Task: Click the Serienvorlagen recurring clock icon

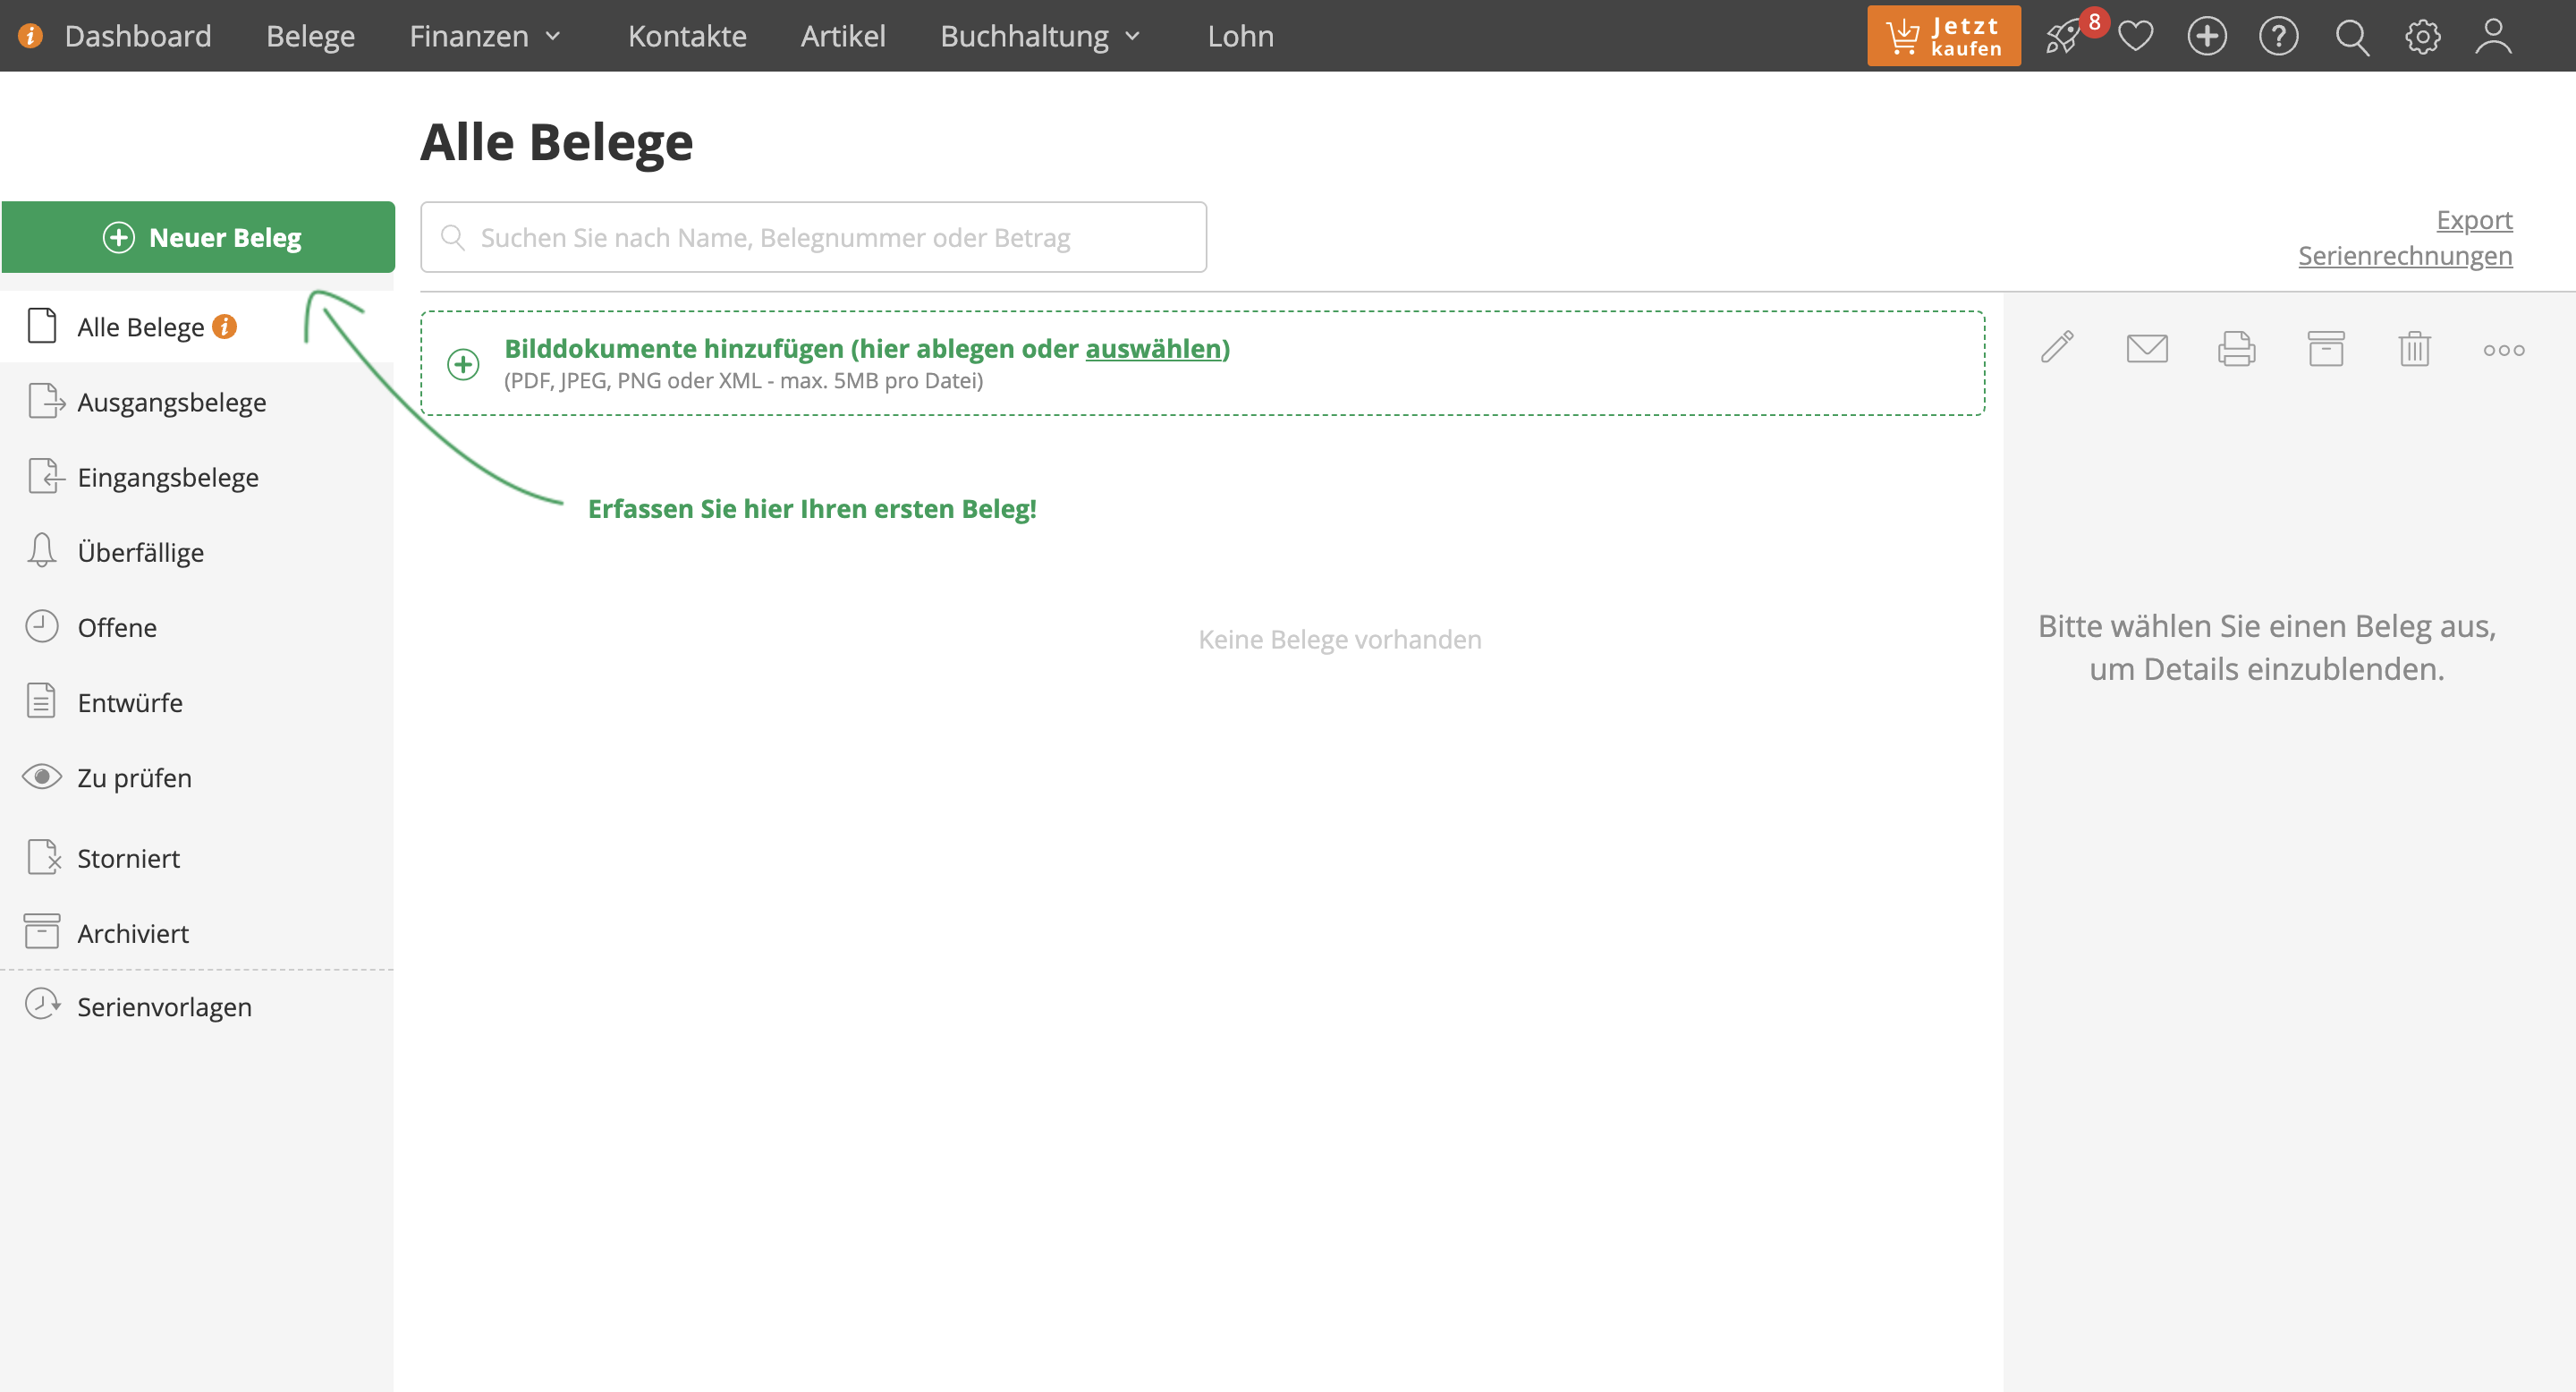Action: (x=42, y=1004)
